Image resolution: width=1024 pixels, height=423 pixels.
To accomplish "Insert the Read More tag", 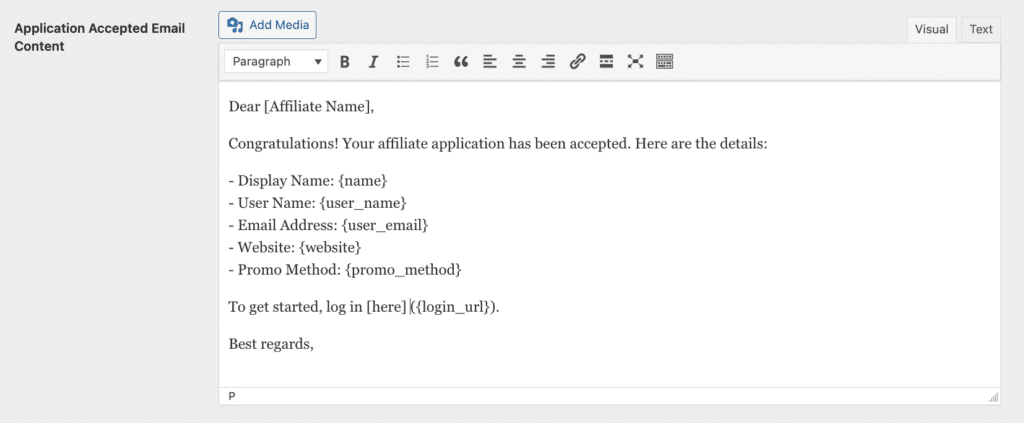I will [606, 62].
